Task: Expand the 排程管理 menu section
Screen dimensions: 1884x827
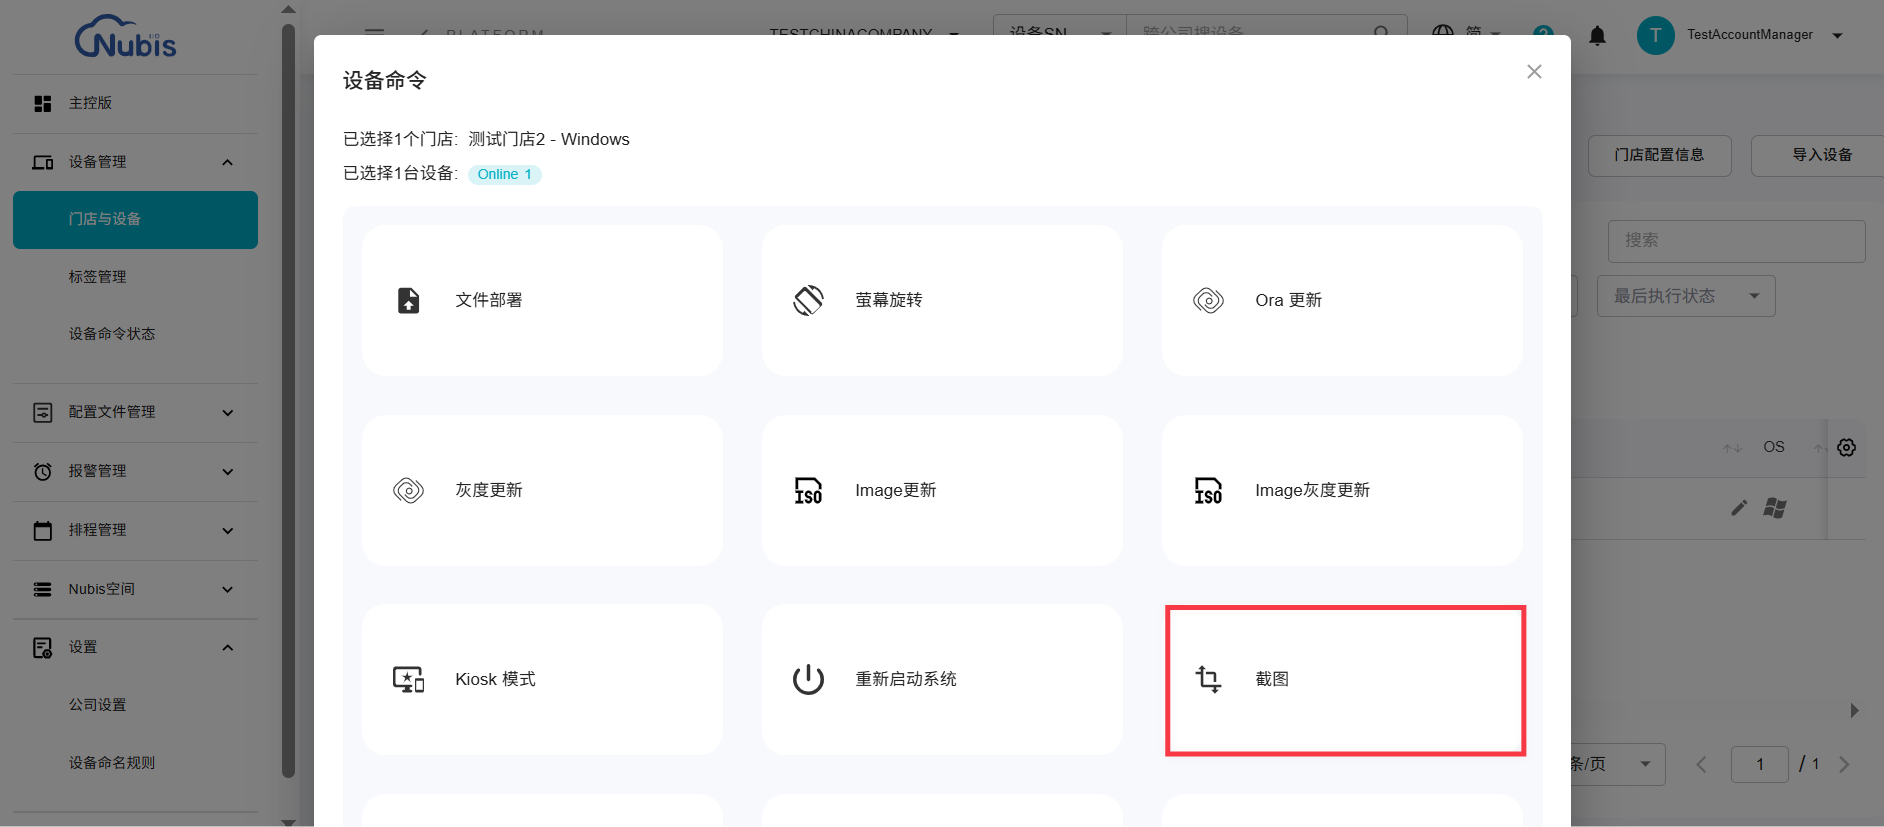Action: (x=228, y=530)
